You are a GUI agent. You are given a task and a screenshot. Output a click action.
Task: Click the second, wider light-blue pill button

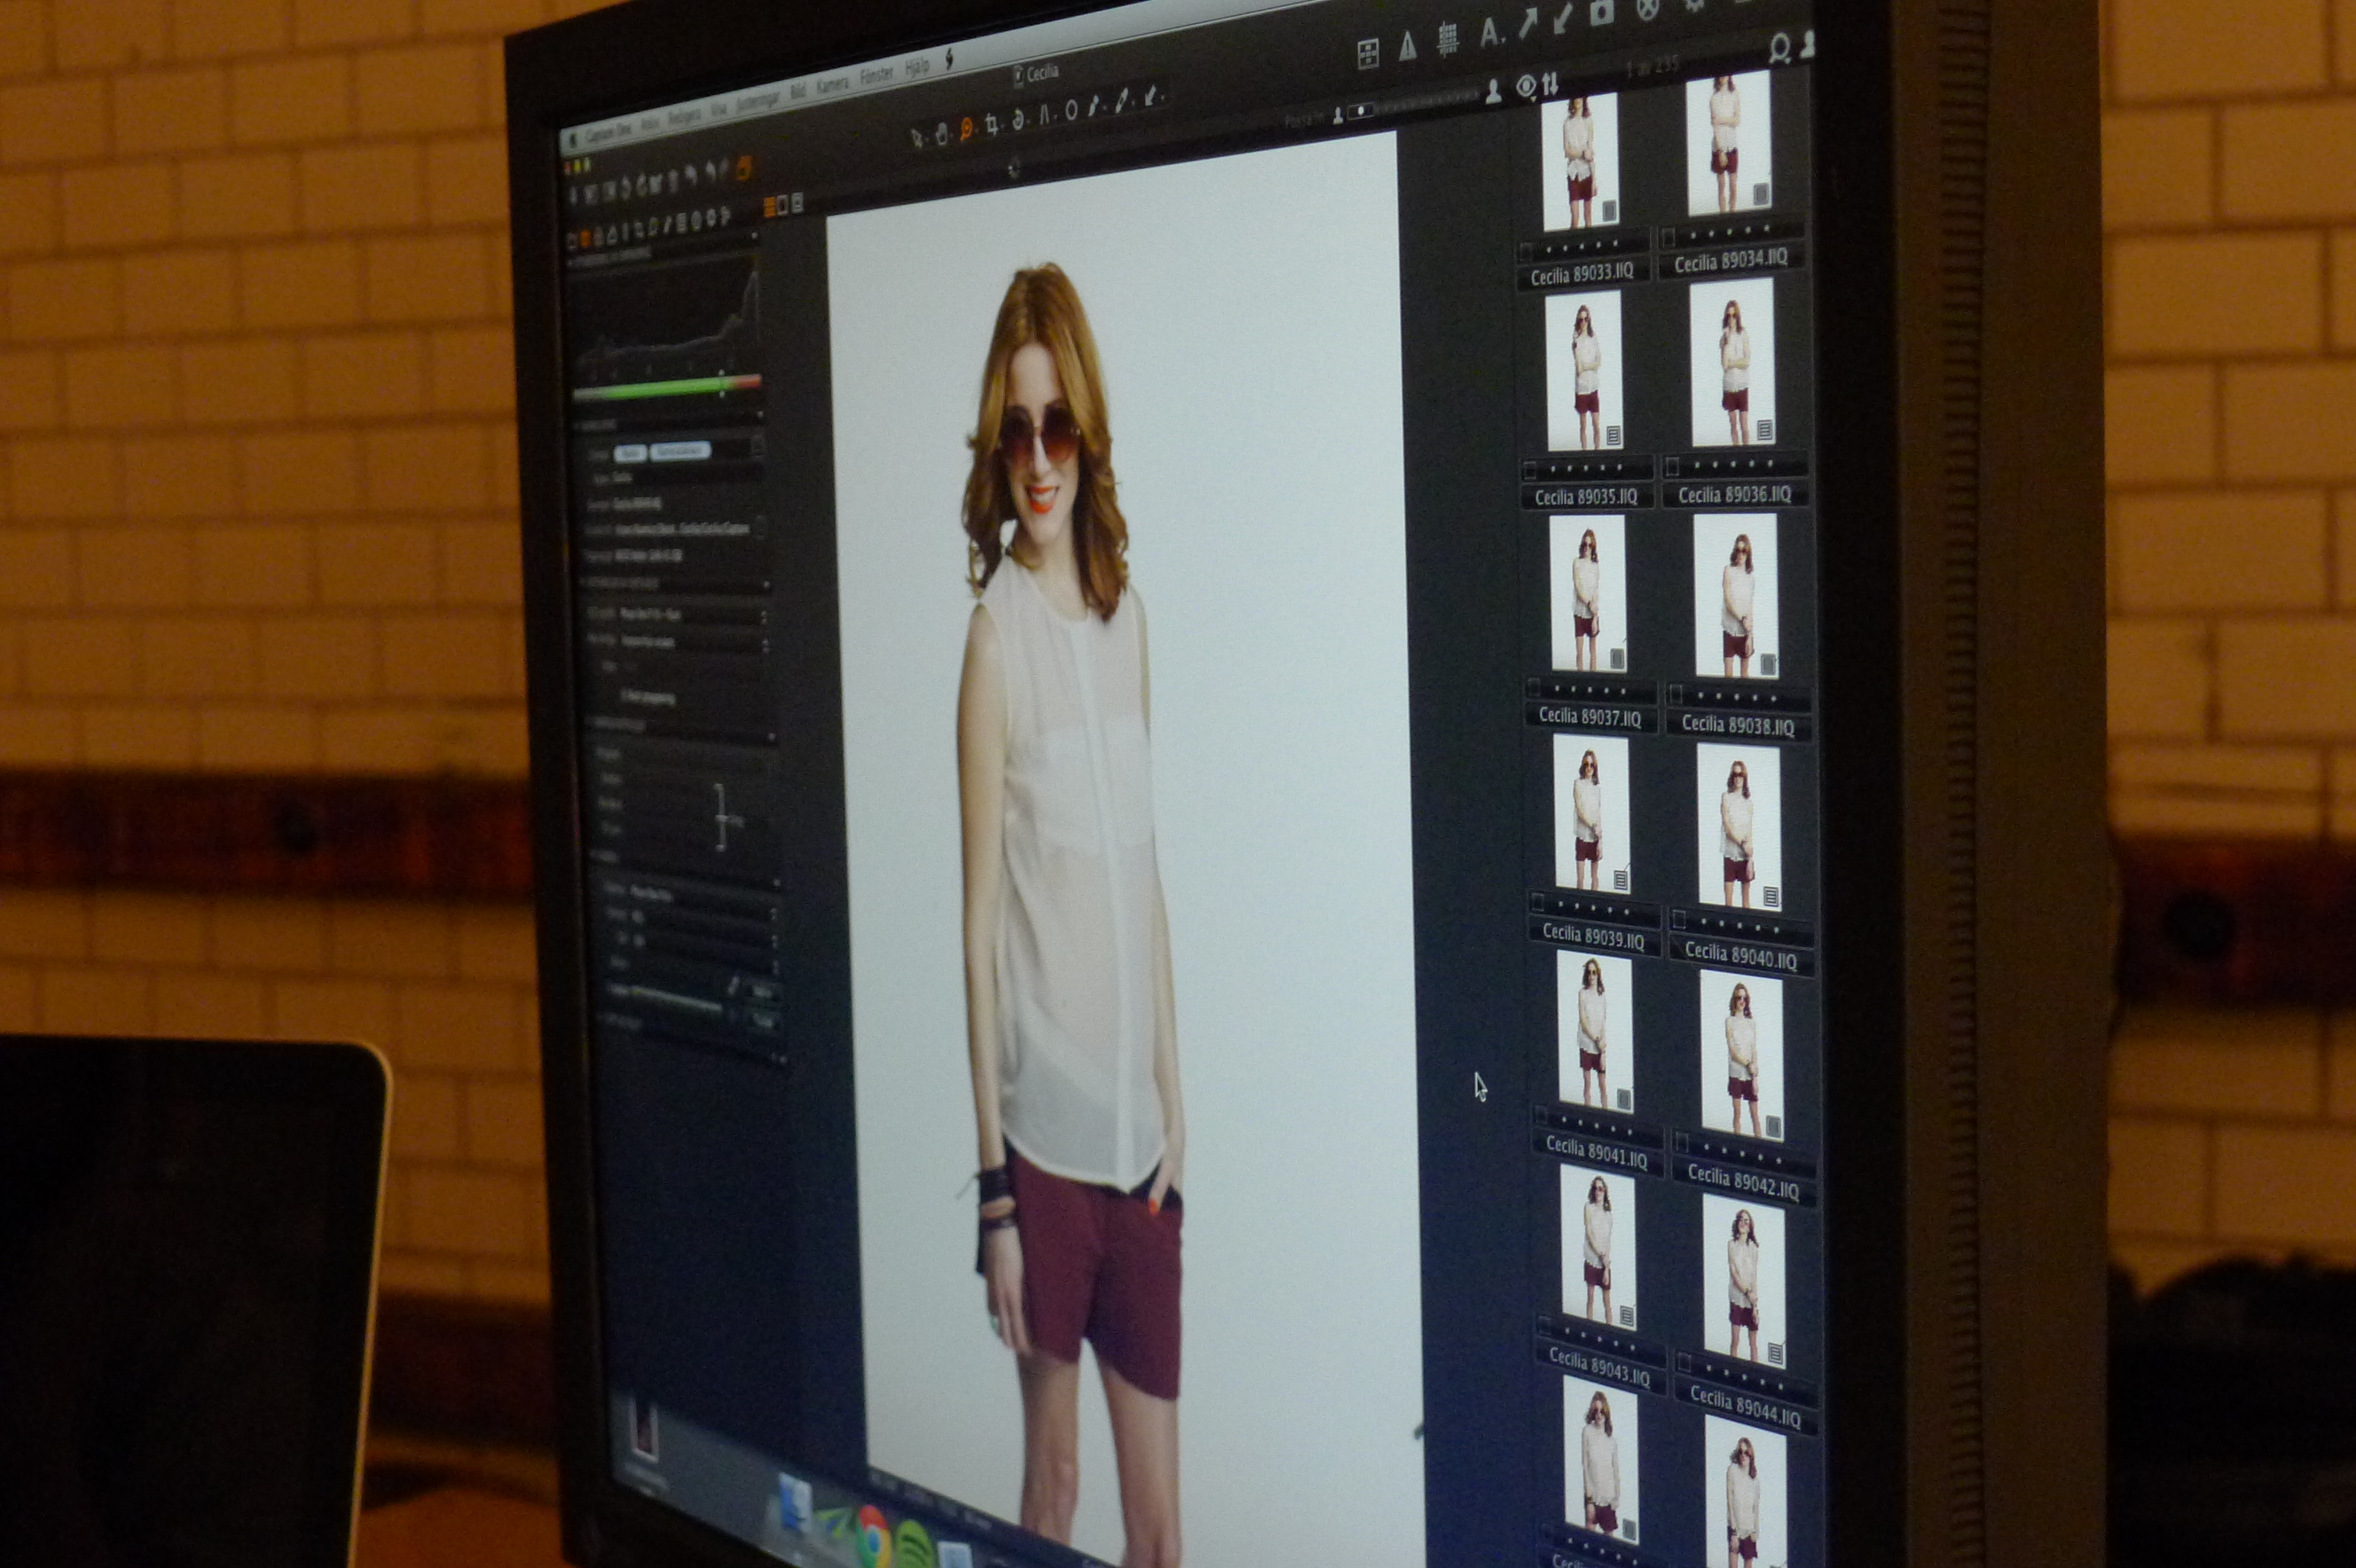coord(681,452)
